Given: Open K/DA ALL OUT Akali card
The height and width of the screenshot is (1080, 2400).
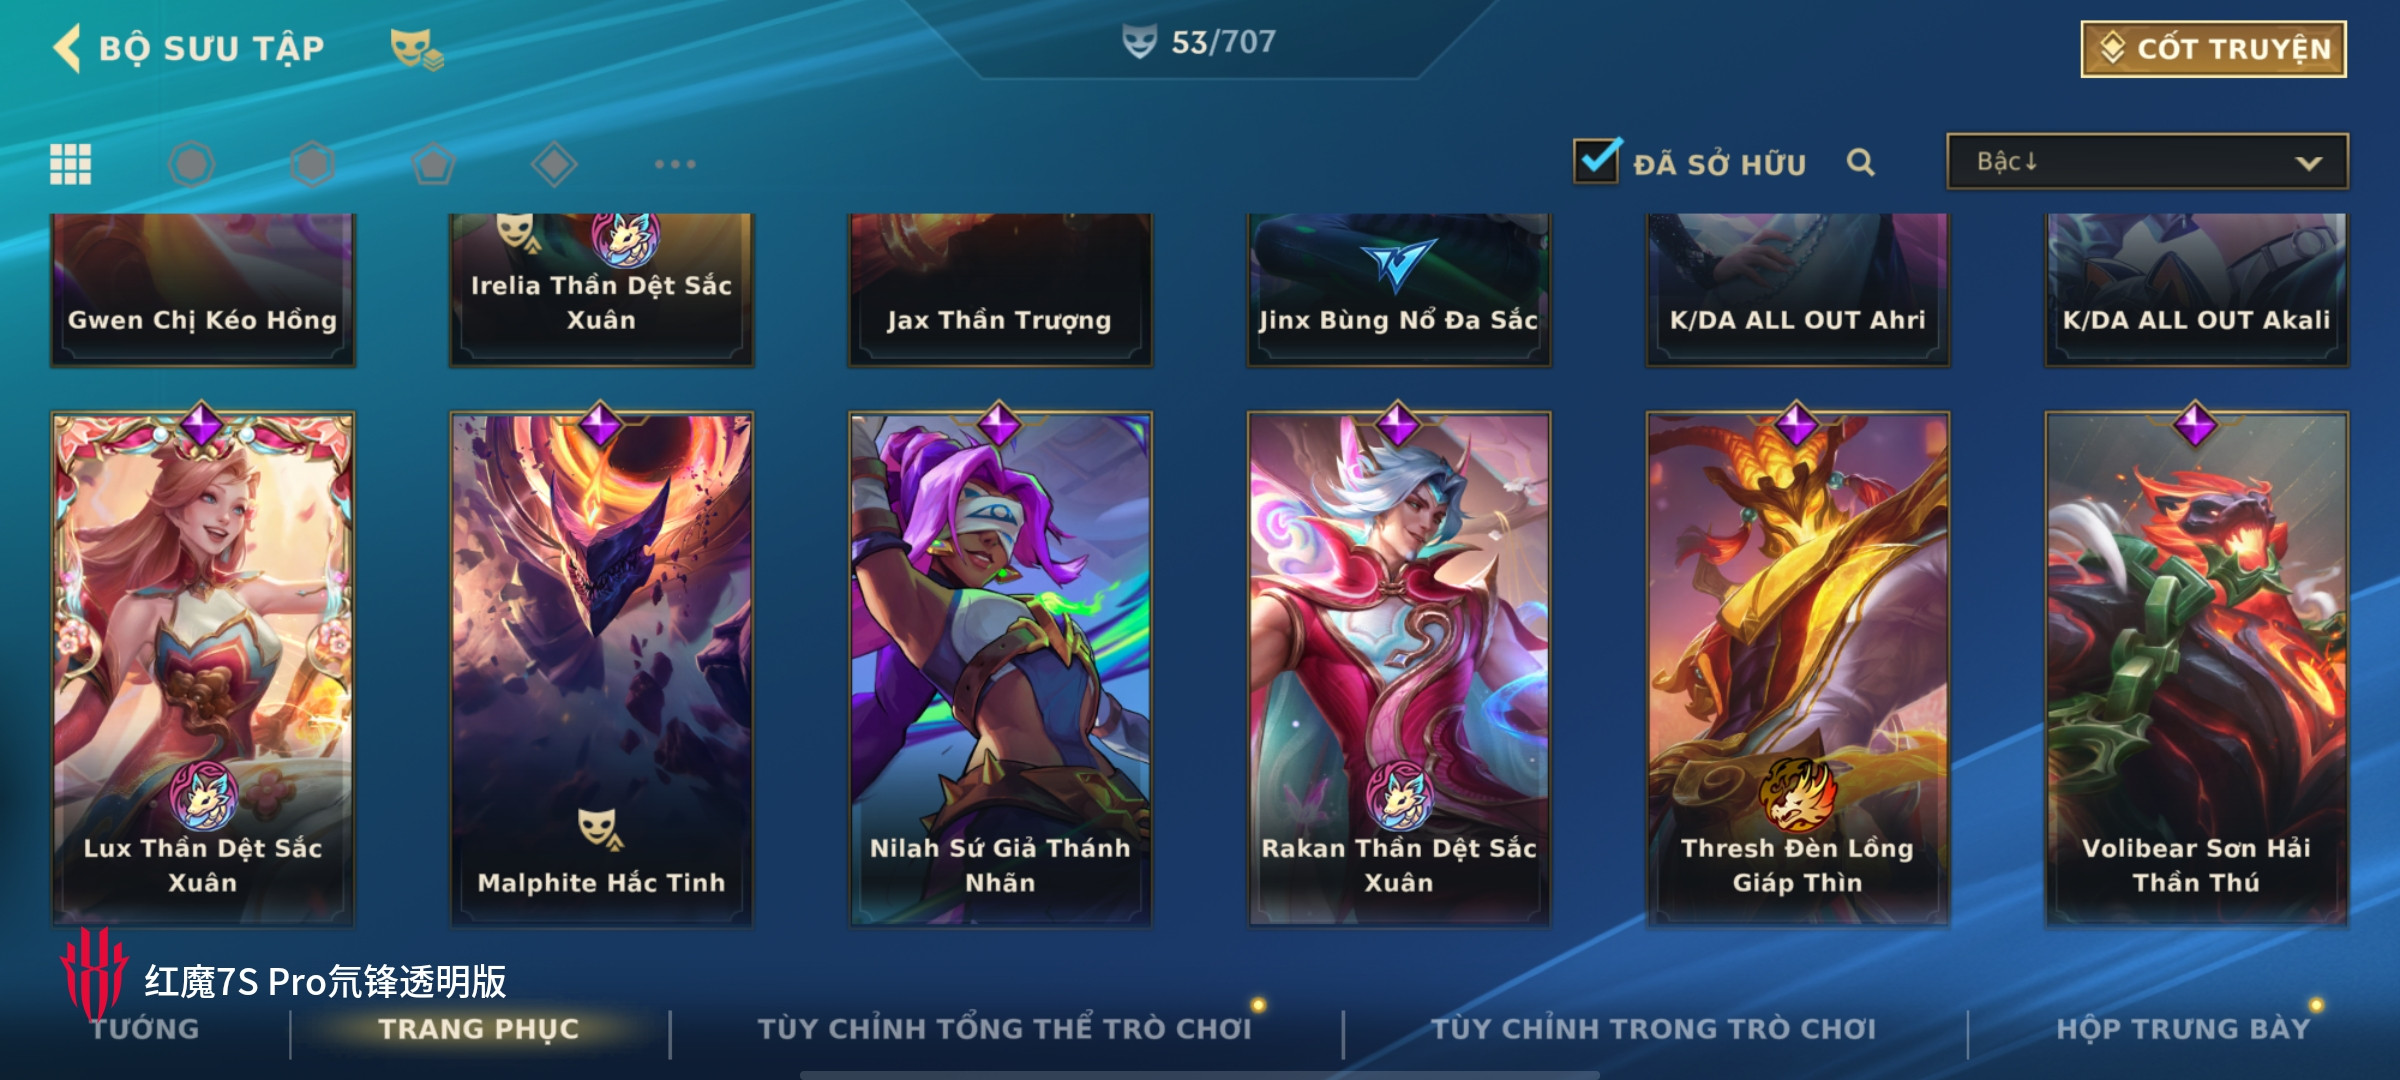Looking at the screenshot, I should (2196, 290).
